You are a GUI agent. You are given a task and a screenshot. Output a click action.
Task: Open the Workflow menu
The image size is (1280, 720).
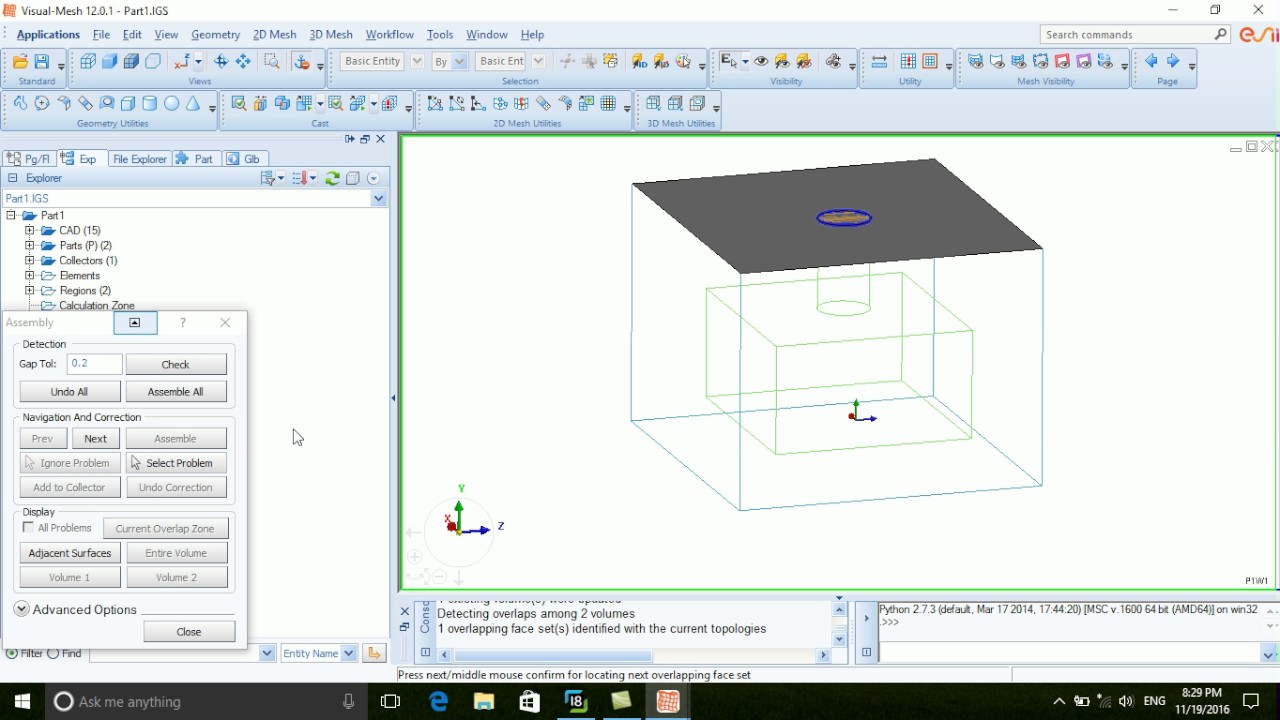point(389,34)
